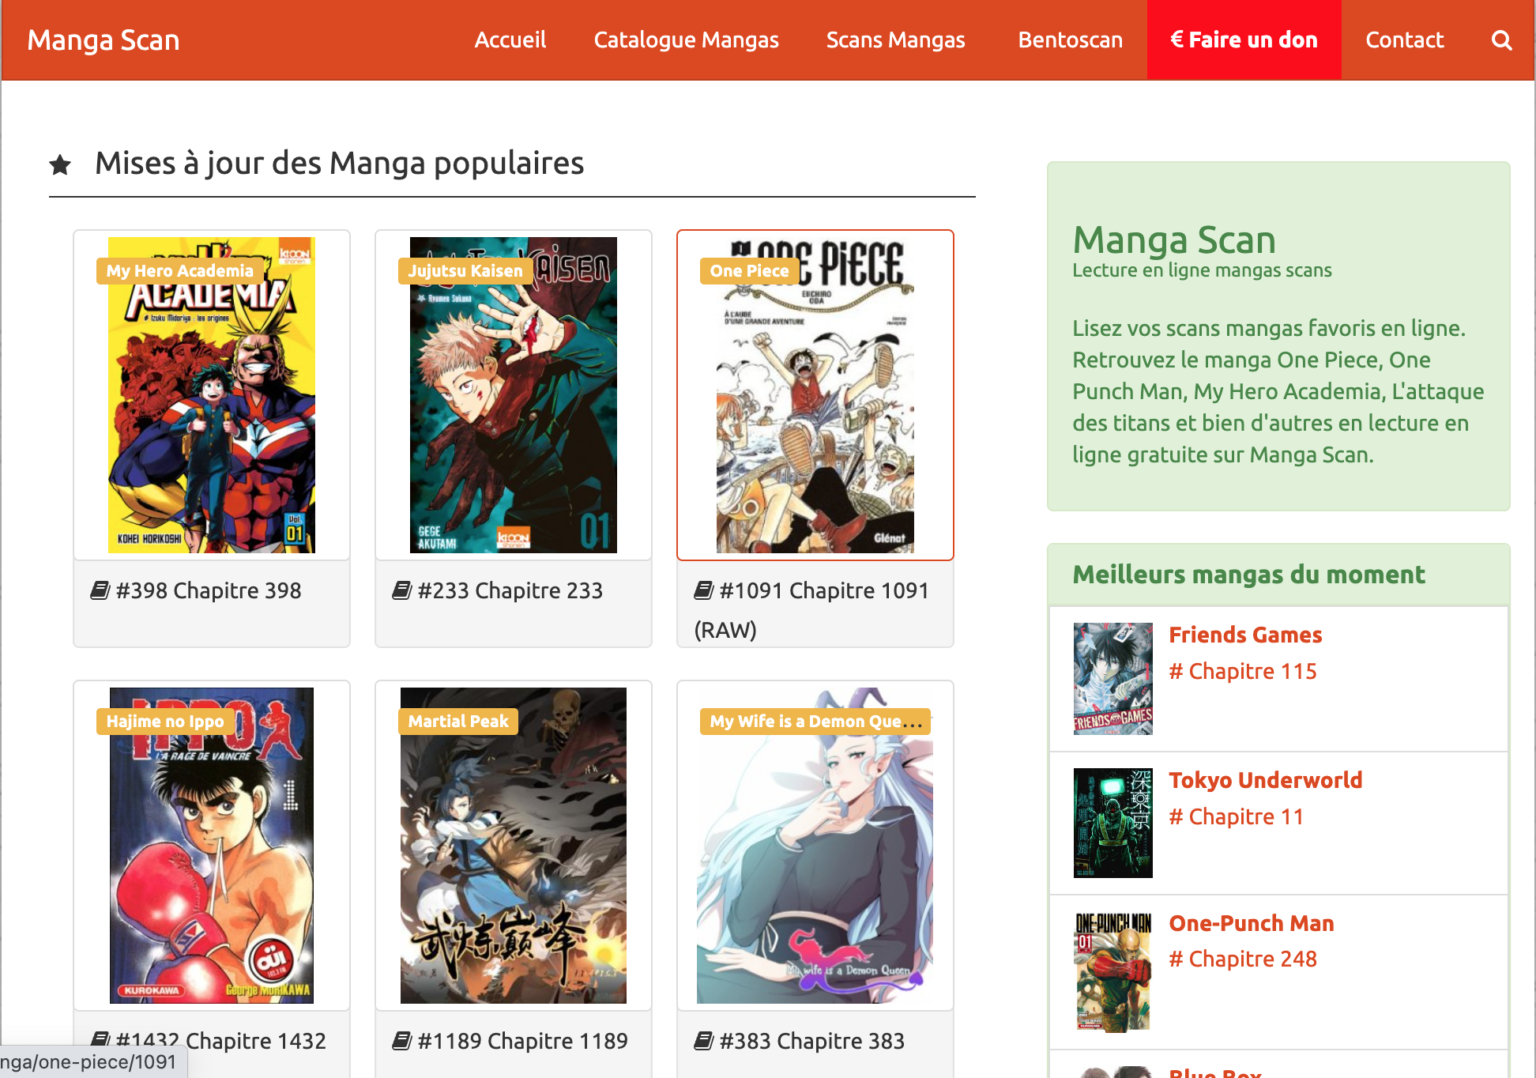Click the Mises à jour des Manga populaires heading

(x=339, y=163)
